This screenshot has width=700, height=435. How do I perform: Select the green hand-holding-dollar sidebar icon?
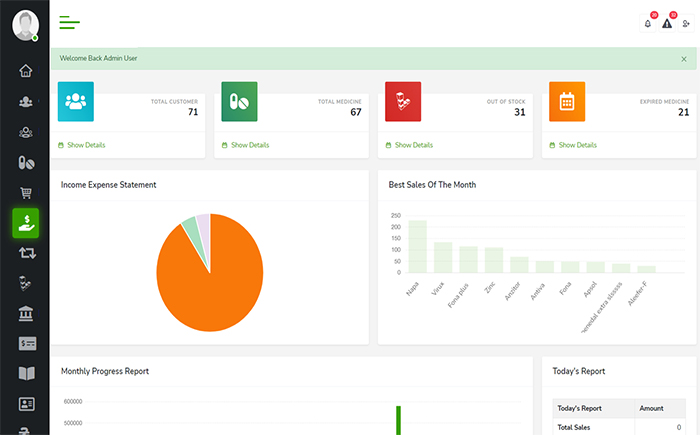point(26,222)
